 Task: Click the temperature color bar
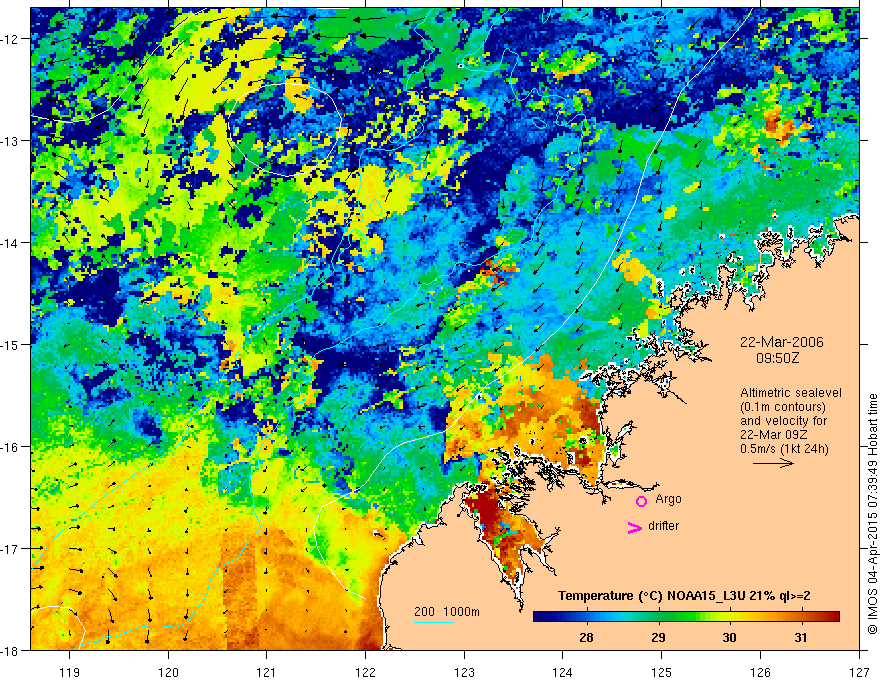(x=686, y=616)
